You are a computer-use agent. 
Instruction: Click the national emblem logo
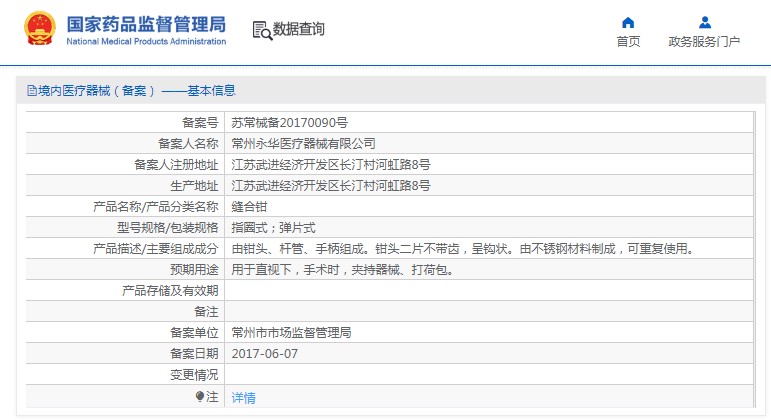(39, 29)
